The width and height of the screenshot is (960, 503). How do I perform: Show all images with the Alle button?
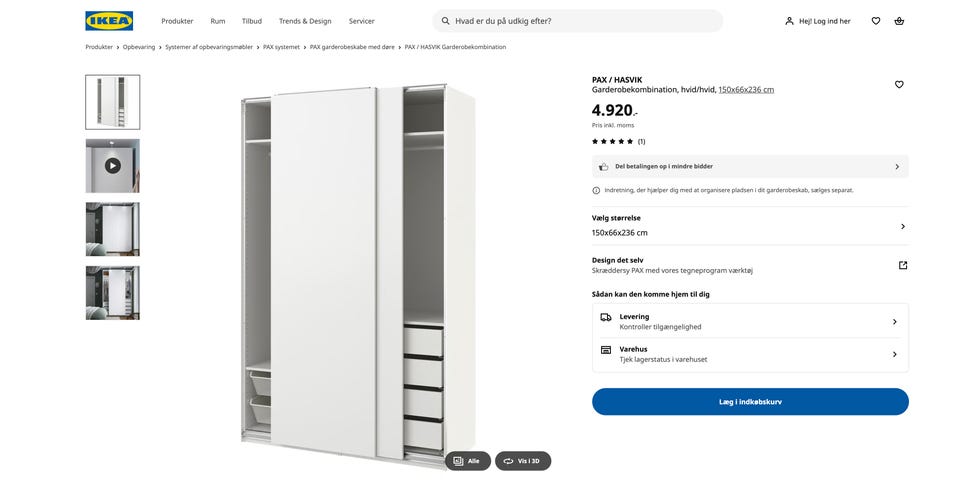click(467, 461)
